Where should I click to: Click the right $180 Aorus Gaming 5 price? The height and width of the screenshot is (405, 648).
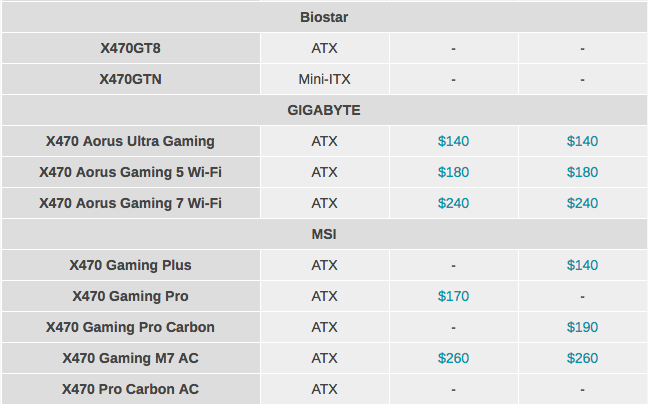(x=582, y=172)
